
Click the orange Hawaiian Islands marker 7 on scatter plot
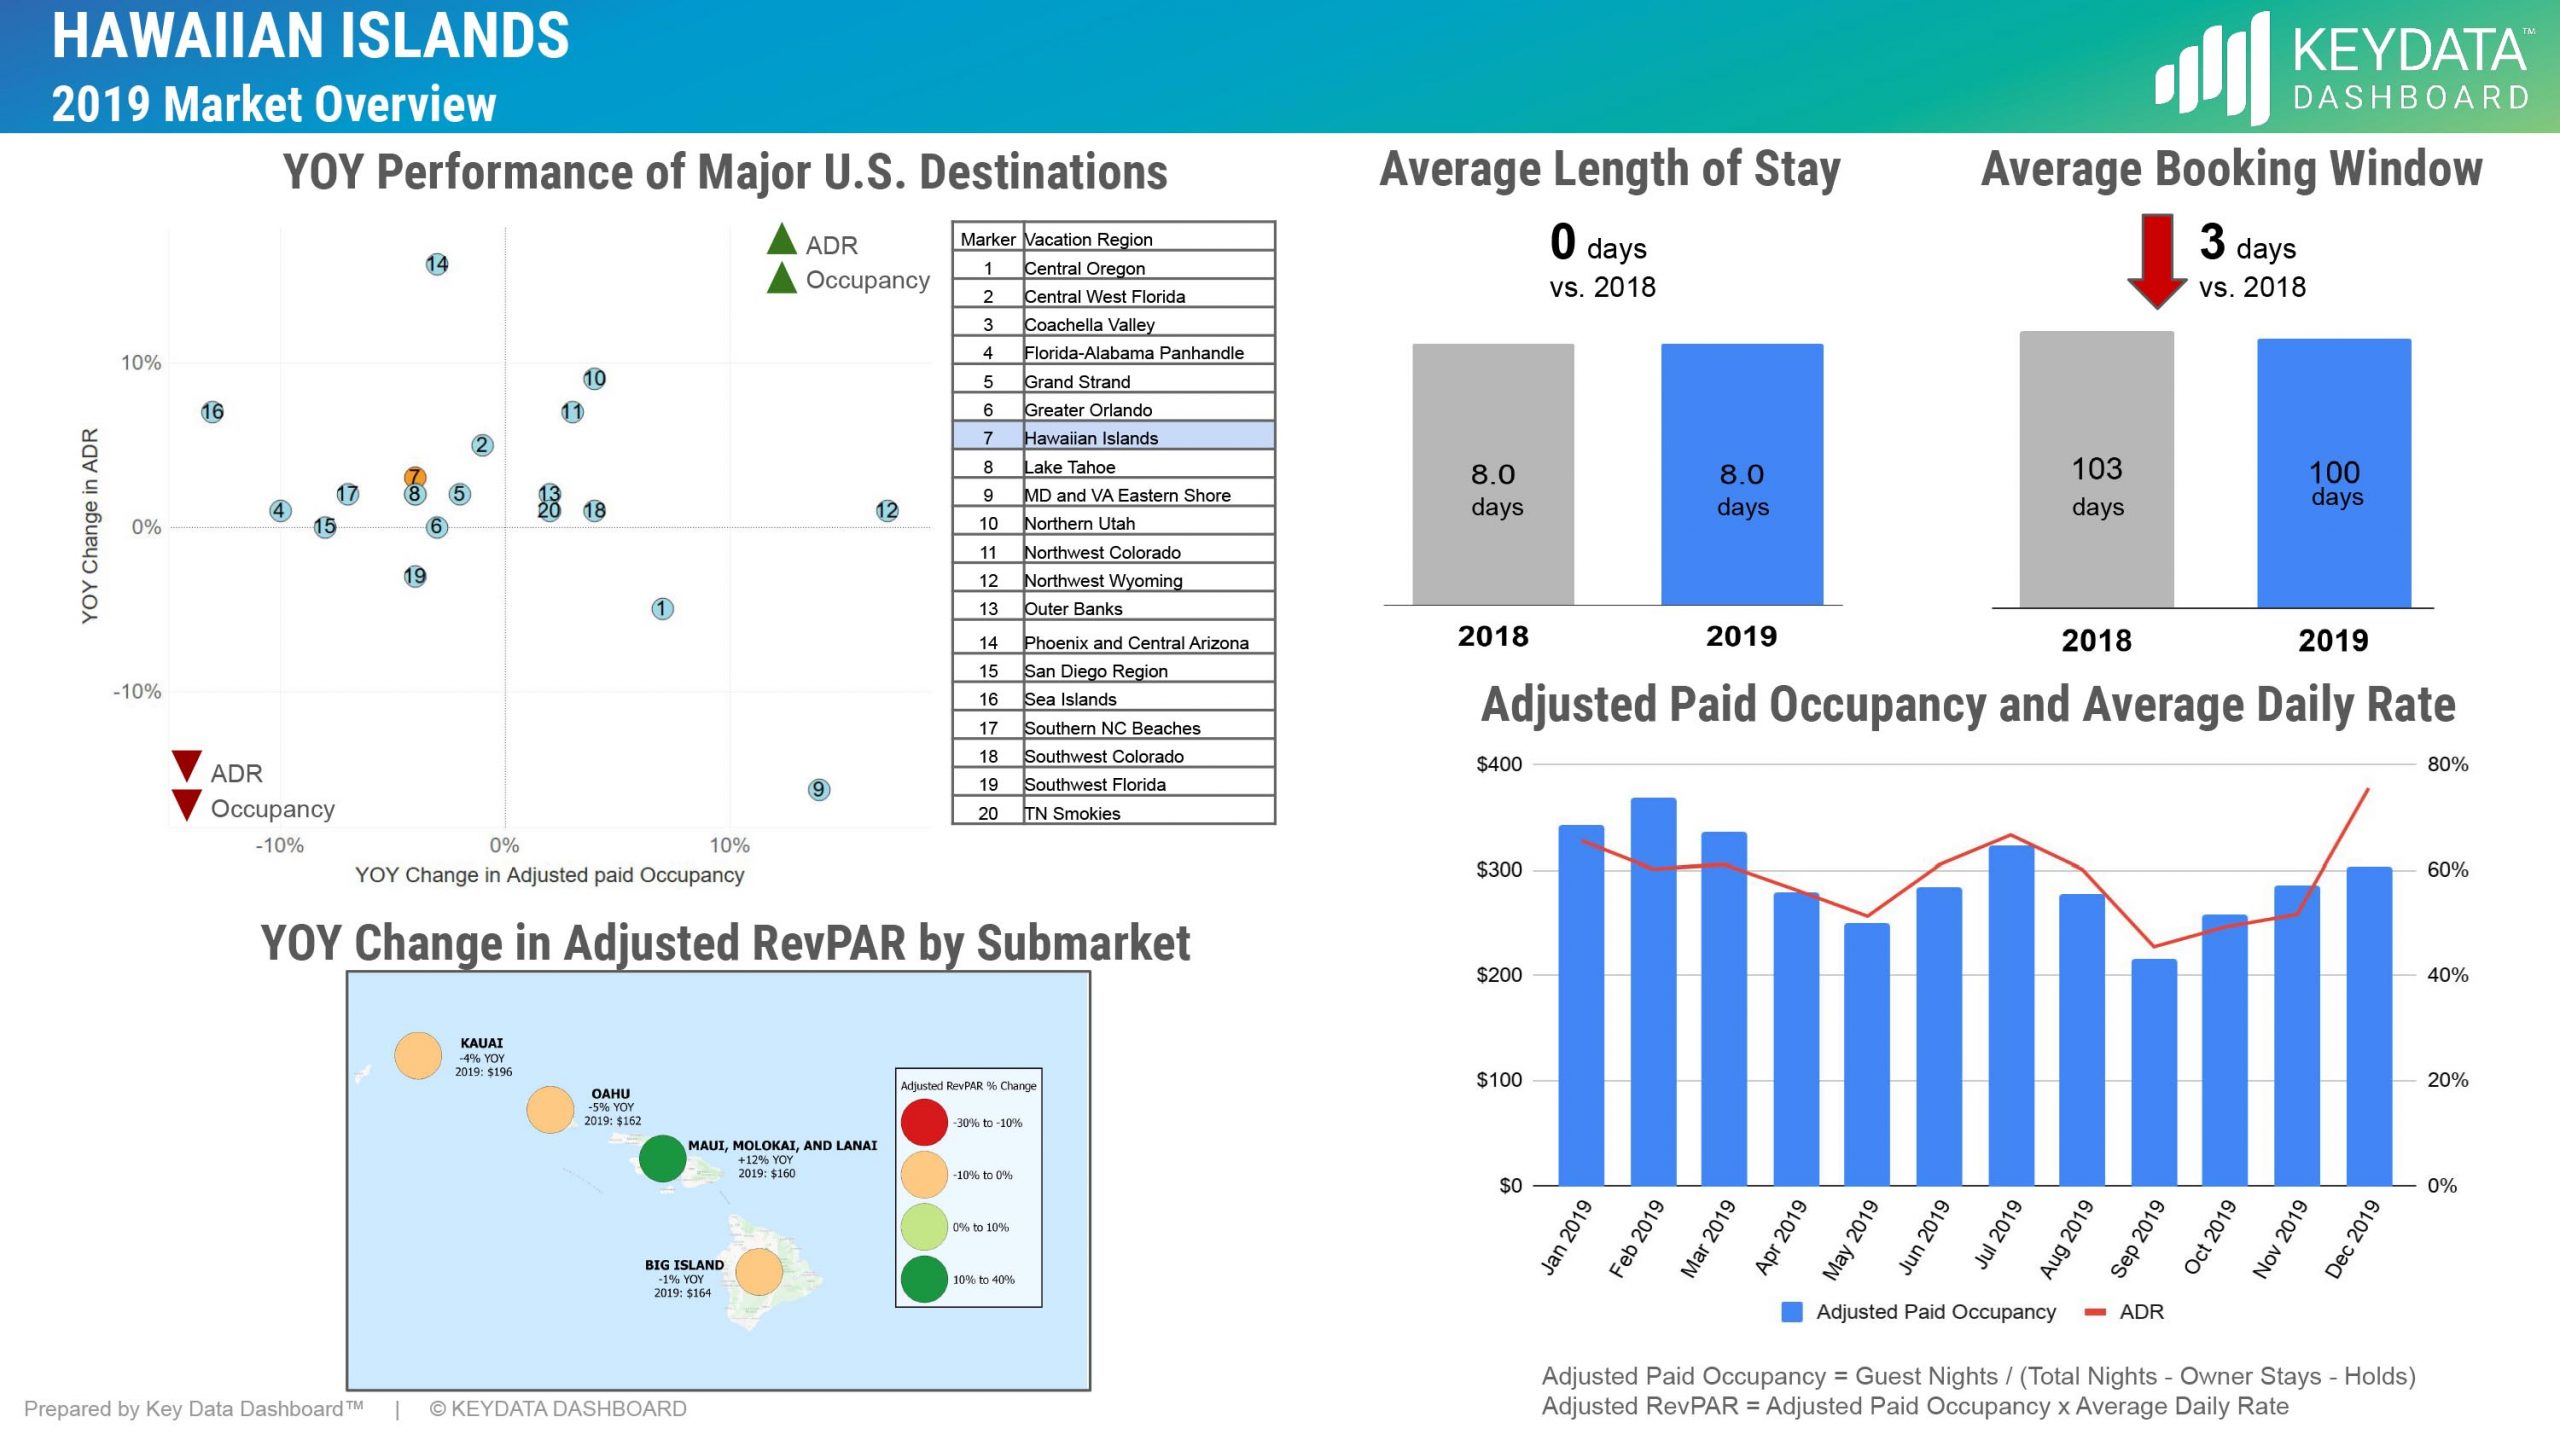(x=417, y=477)
